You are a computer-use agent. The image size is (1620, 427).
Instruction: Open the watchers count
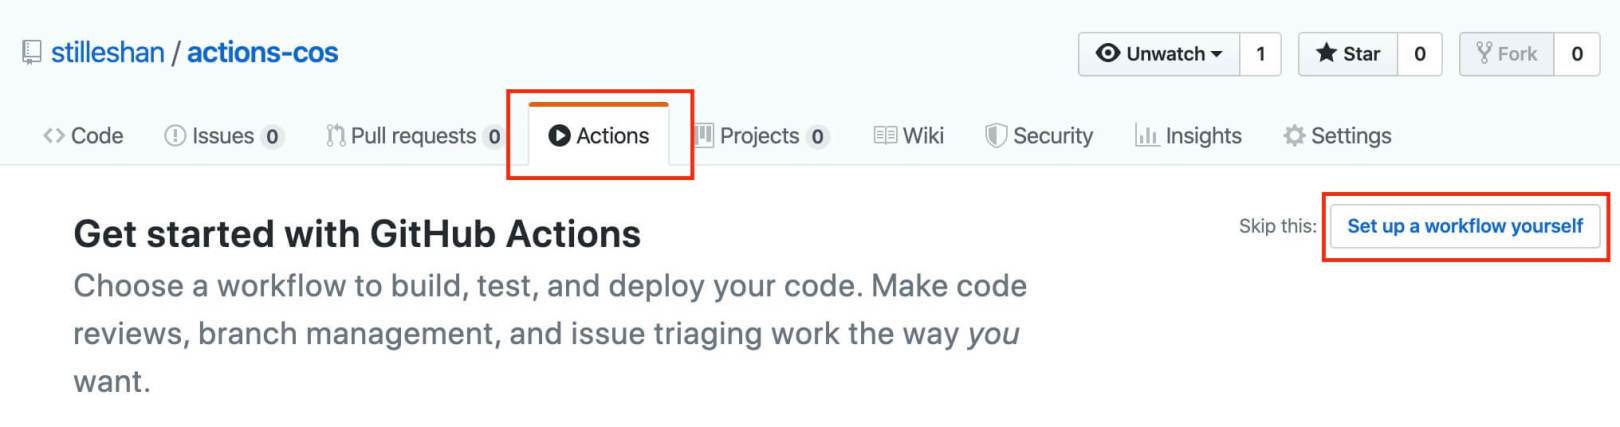1260,54
